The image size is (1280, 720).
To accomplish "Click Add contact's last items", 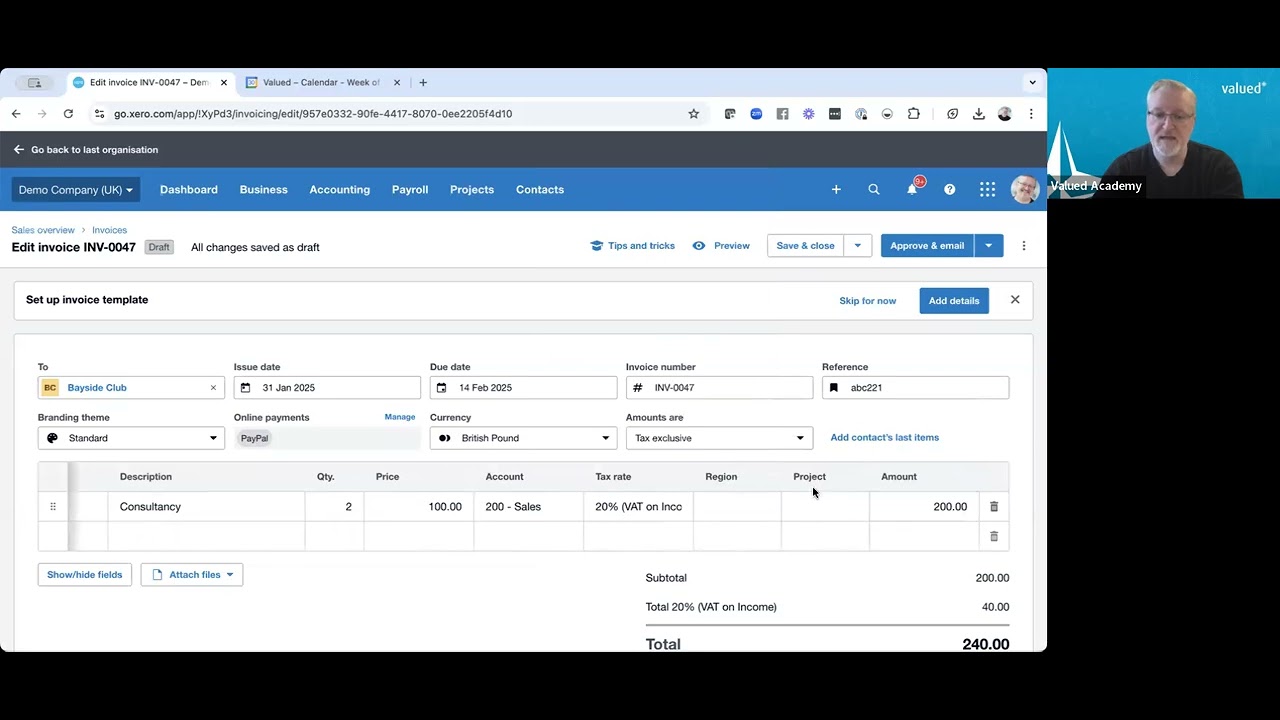I will click(885, 438).
